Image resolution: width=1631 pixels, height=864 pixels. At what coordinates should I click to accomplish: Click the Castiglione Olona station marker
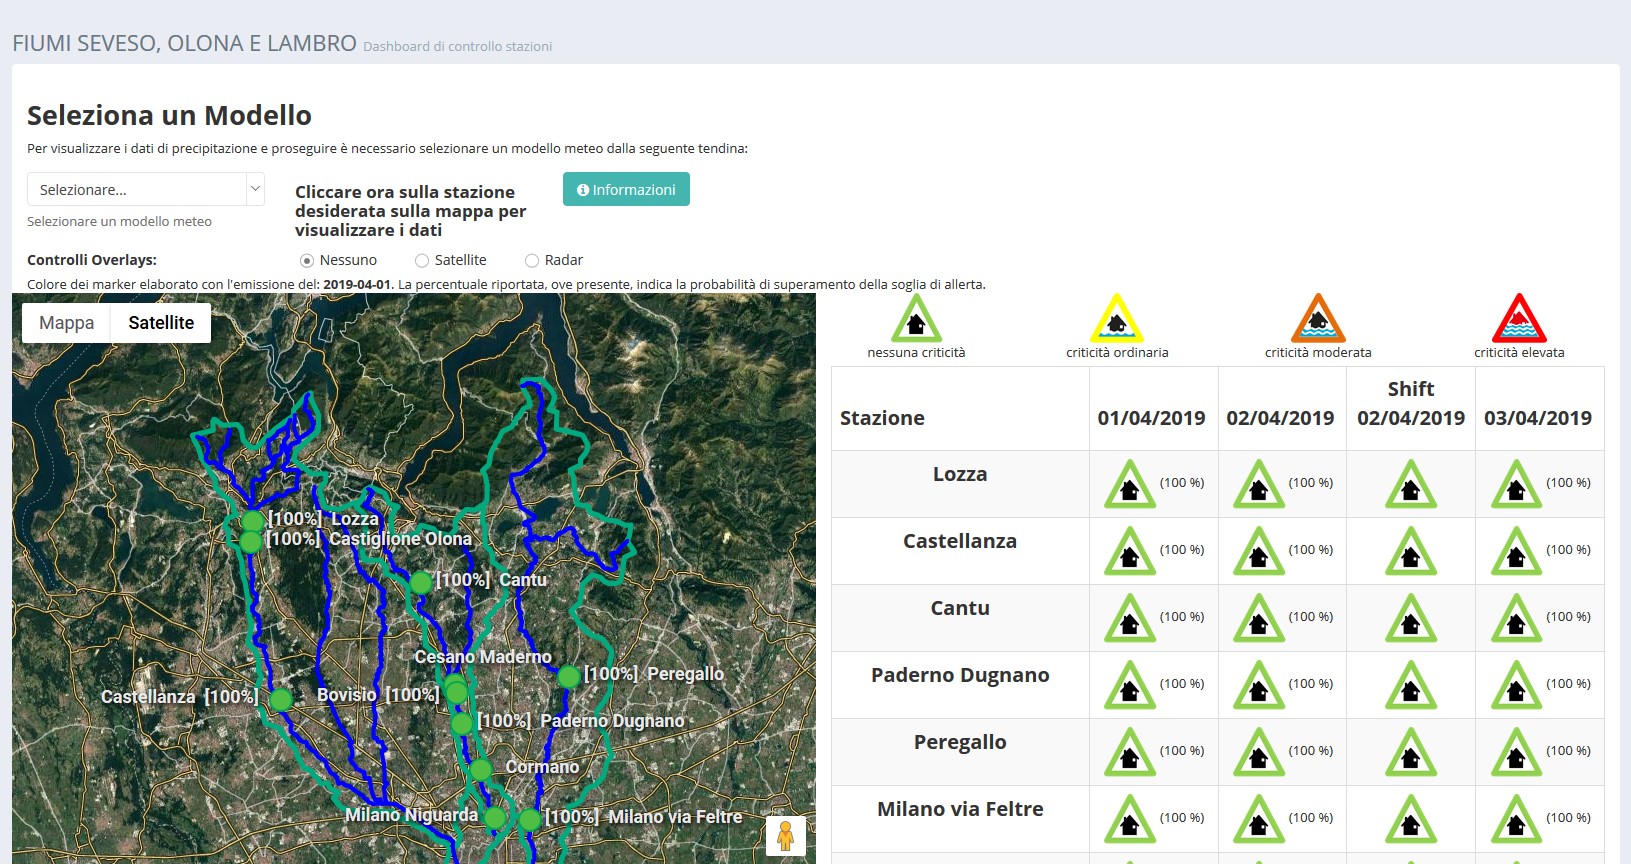(251, 541)
